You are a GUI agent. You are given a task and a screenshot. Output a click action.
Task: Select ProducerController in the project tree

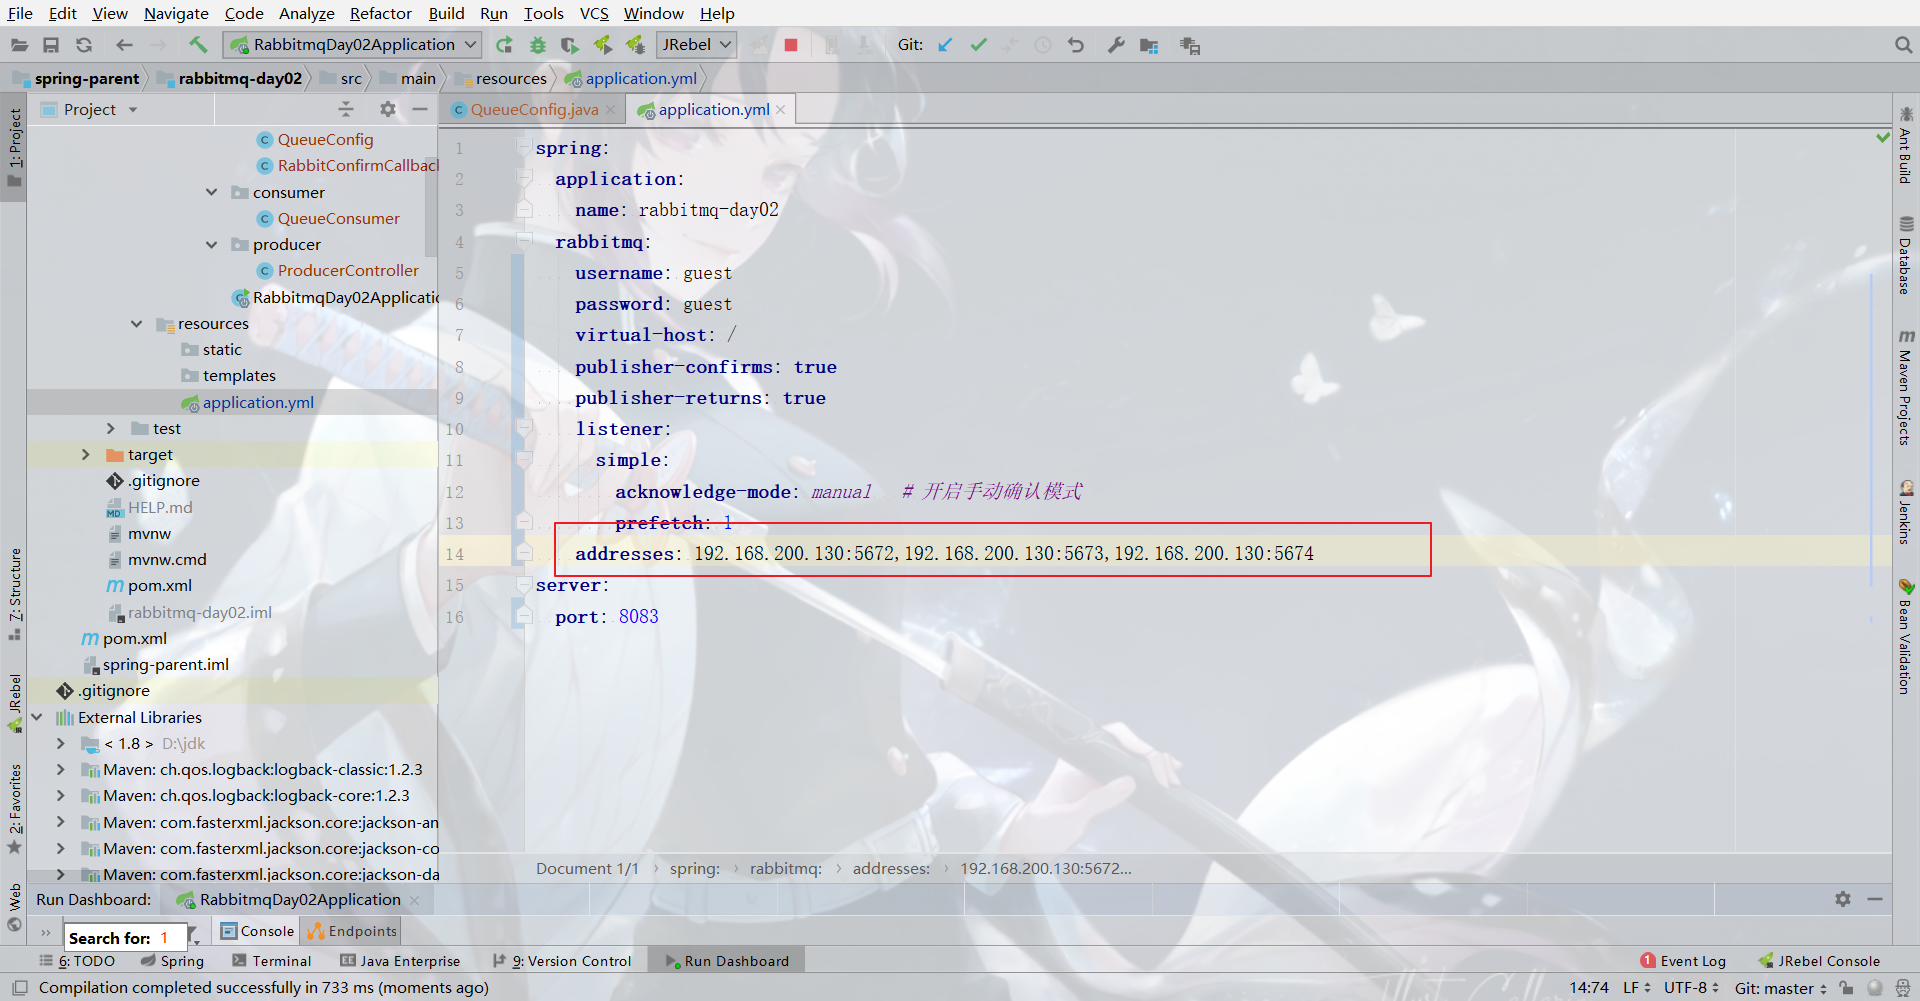348,270
